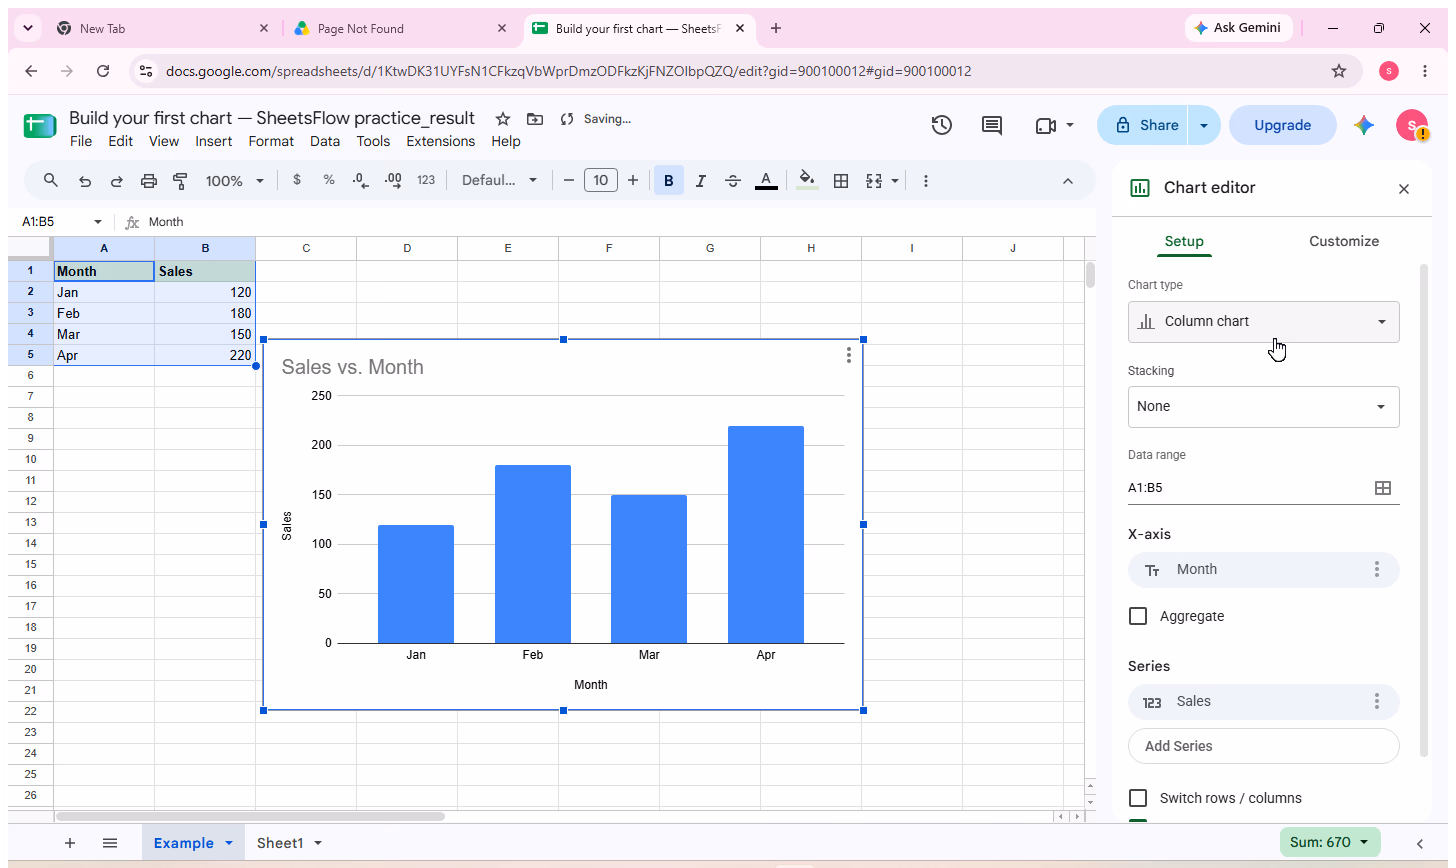The image size is (1456, 868).
Task: Open the all sheets list
Action: click(x=110, y=843)
